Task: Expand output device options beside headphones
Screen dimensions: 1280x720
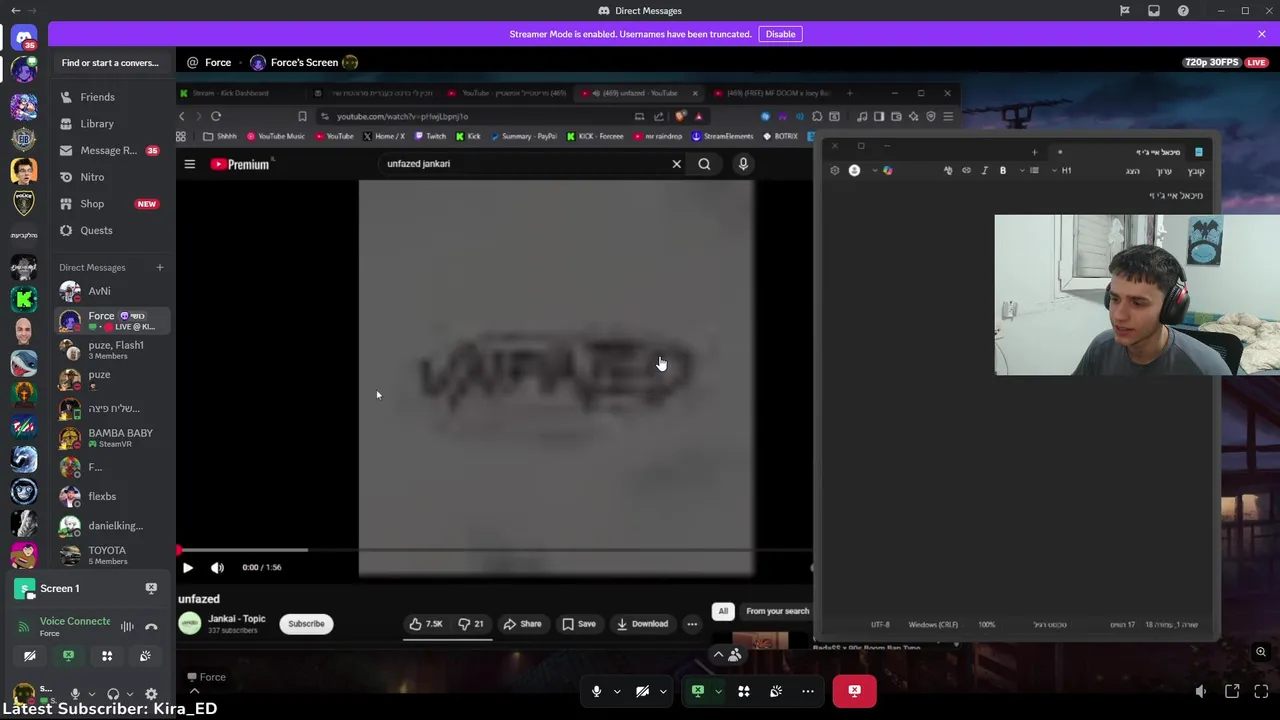Action: point(129,694)
